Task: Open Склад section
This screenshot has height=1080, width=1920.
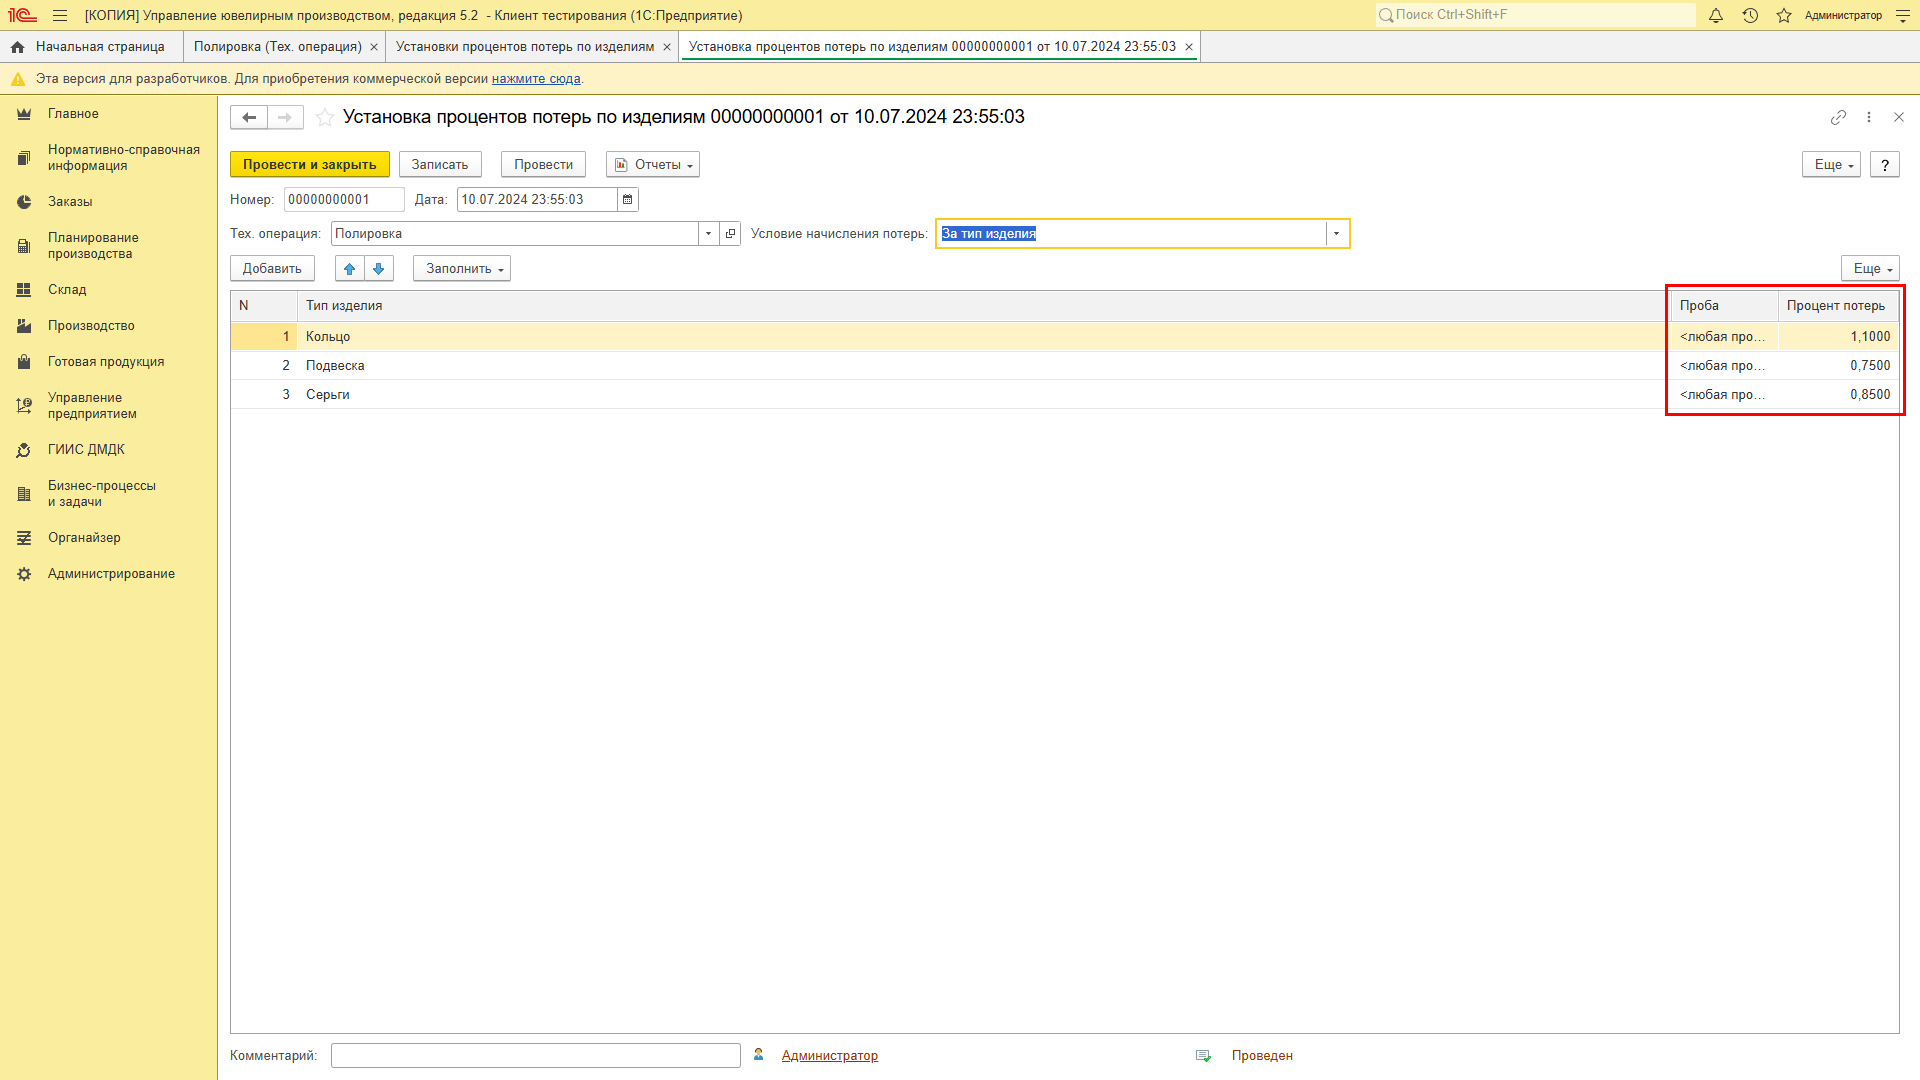Action: pyautogui.click(x=108, y=290)
